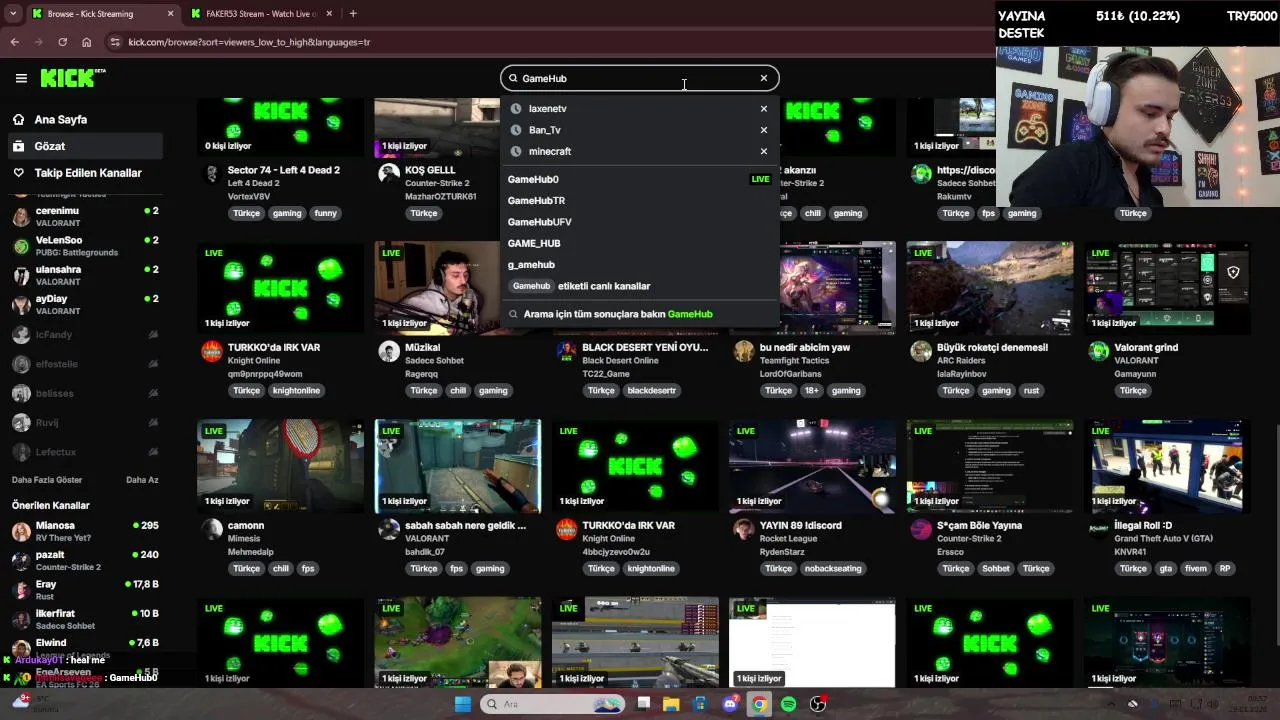The height and width of the screenshot is (720, 1280).
Task: Reload the Kick browse page
Action: [62, 42]
